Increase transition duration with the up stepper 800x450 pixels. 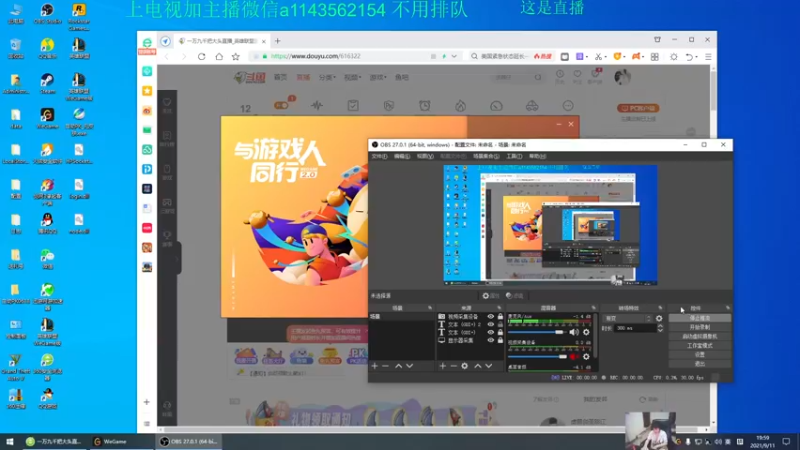point(660,327)
